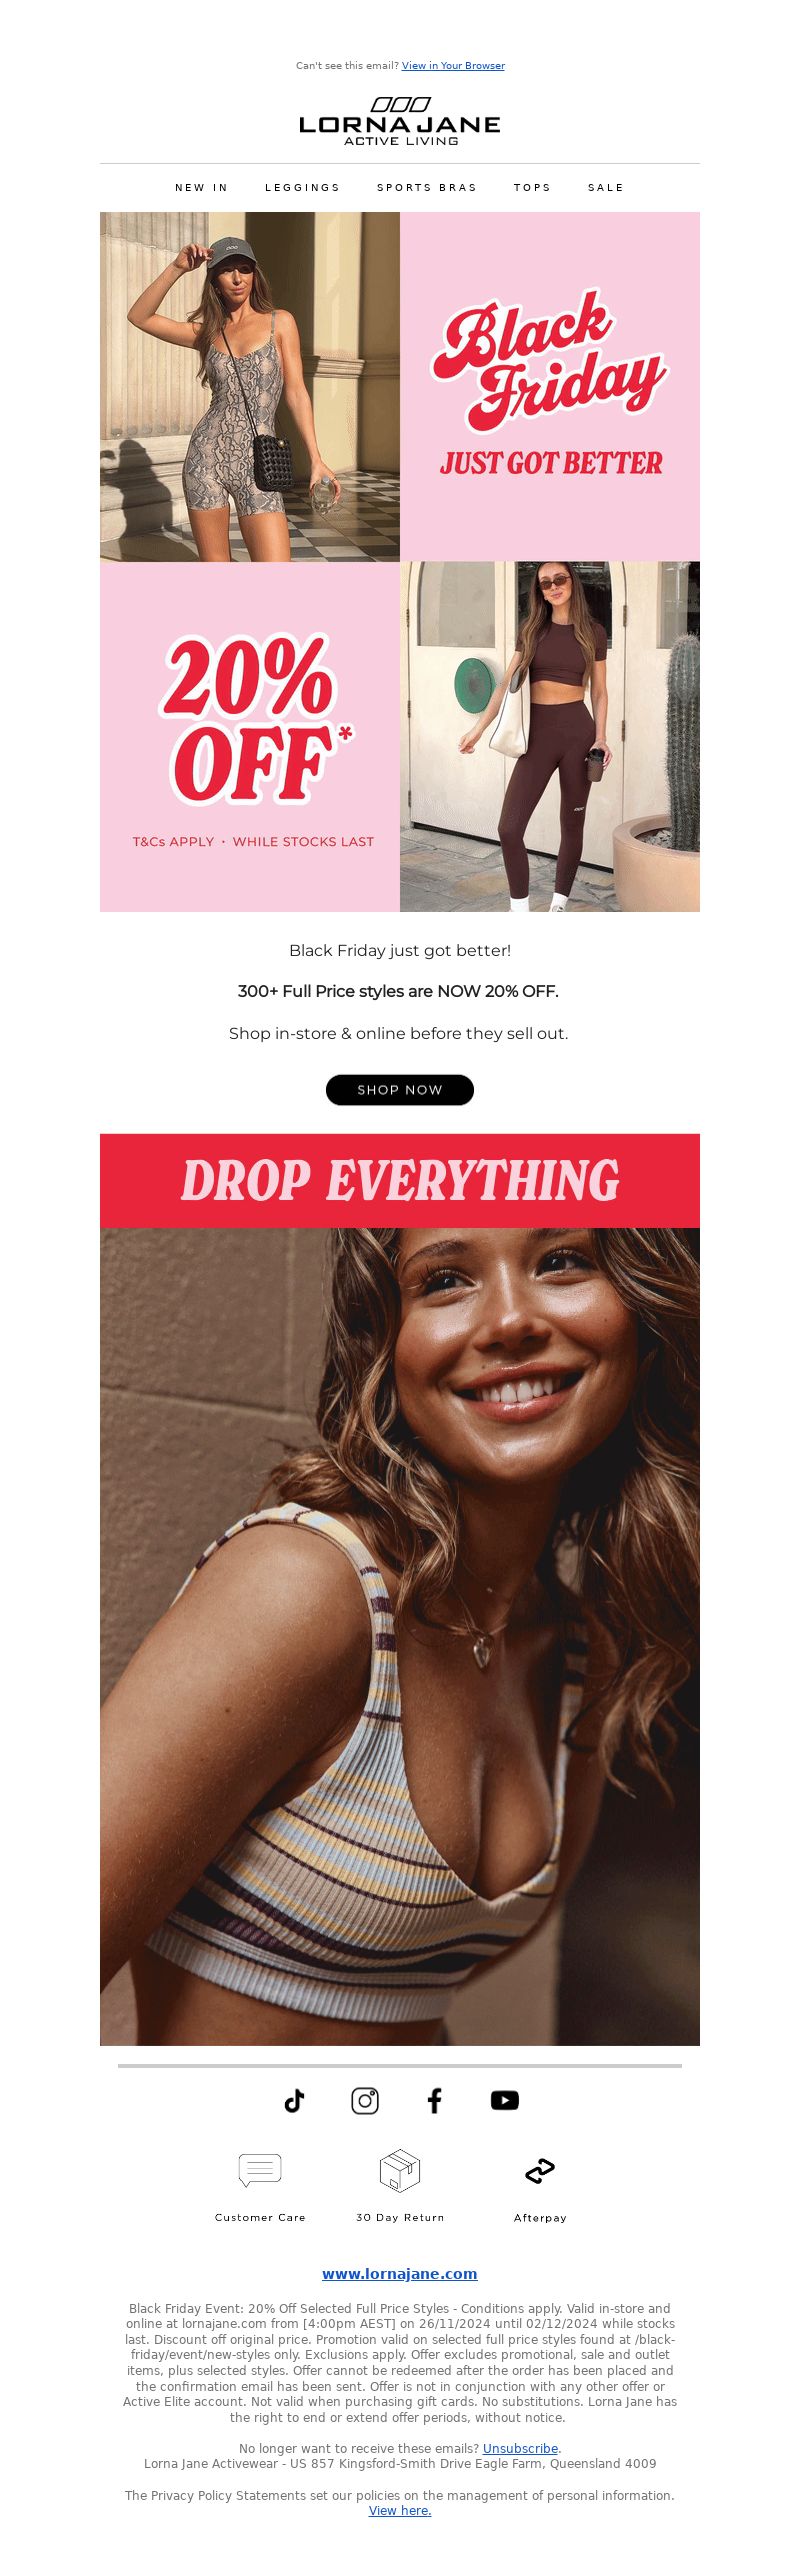Click the SHOP NOW button

click(400, 1090)
